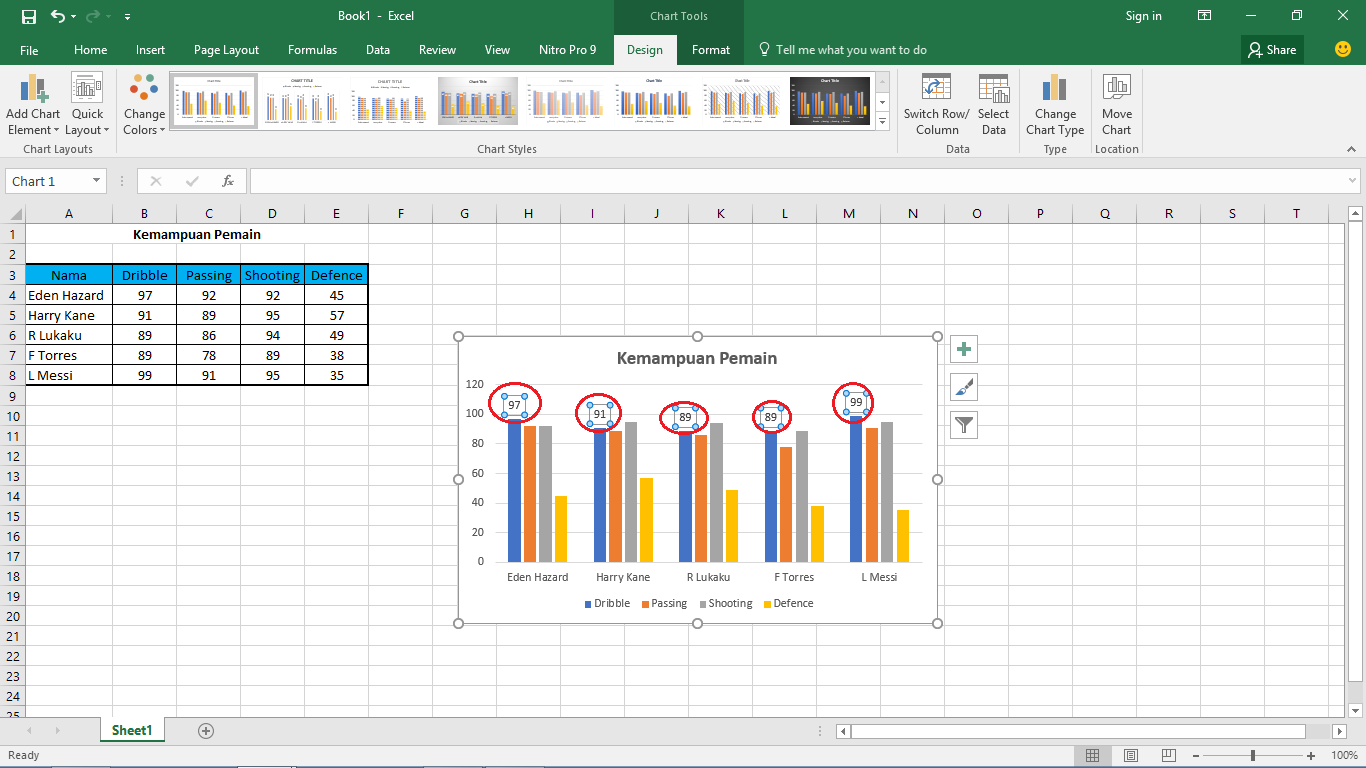This screenshot has height=768, width=1366.
Task: Switch to Normal view in status bar
Action: click(1093, 755)
